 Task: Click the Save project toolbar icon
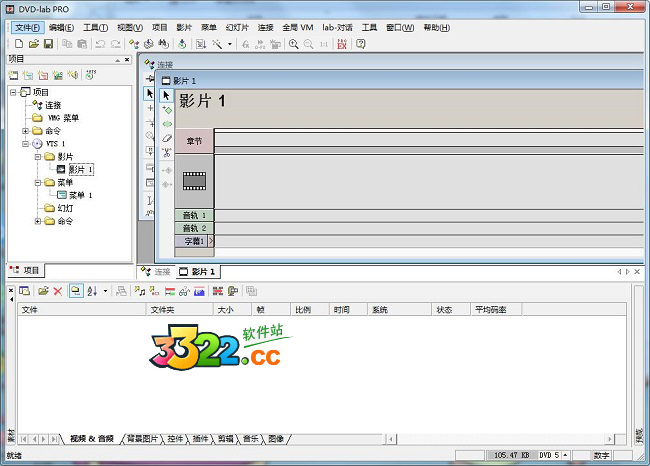[48, 44]
